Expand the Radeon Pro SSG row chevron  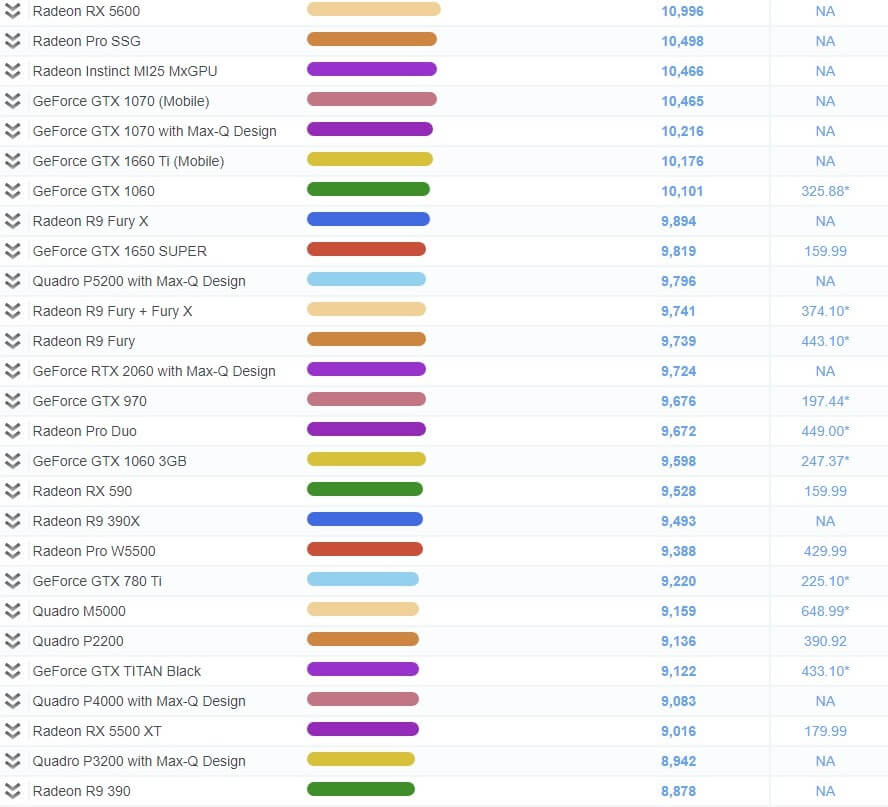[x=12, y=41]
